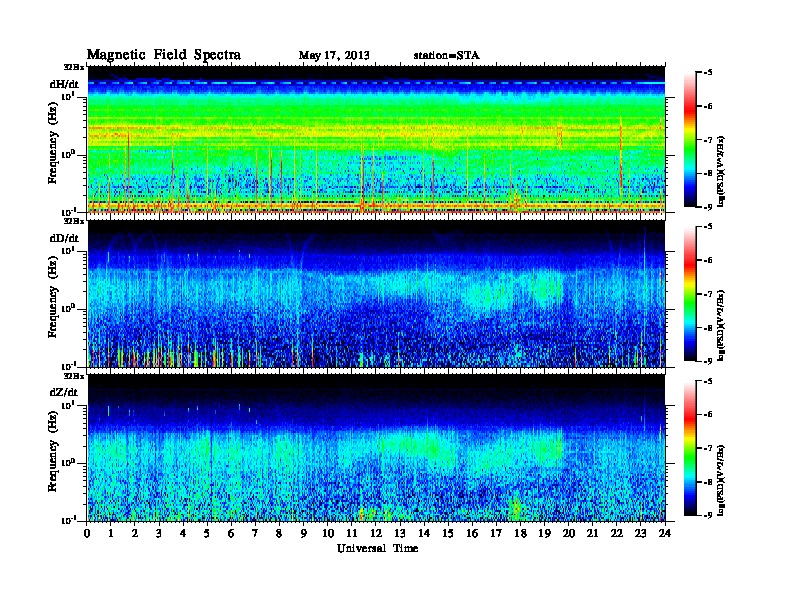Viewport: 792px width, 612px height.
Task: Click hour tick label "14" on time axis
Action: pos(424,533)
